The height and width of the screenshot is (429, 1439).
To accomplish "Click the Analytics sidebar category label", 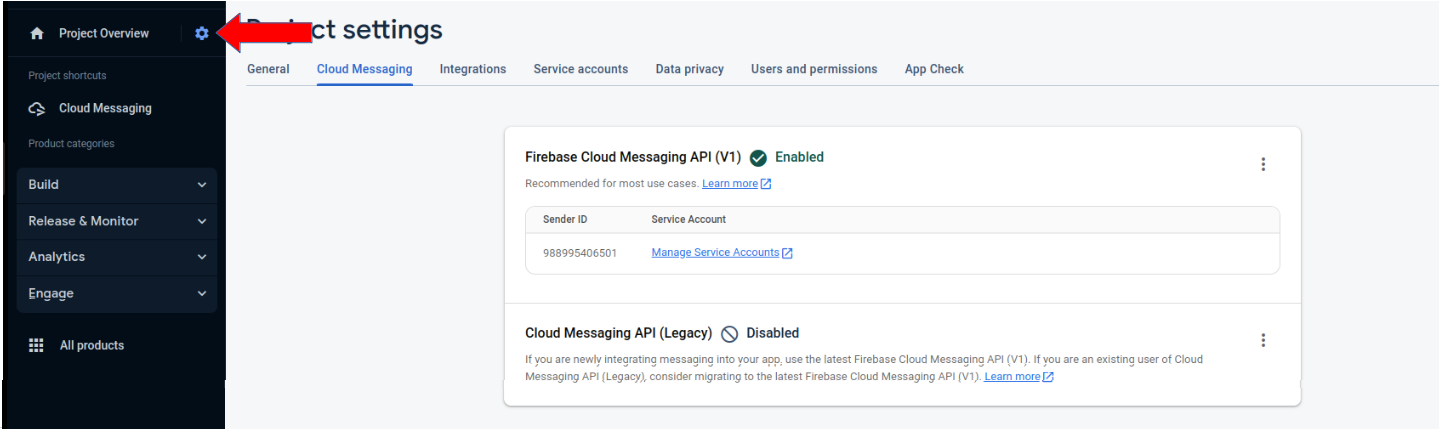I will (x=56, y=257).
